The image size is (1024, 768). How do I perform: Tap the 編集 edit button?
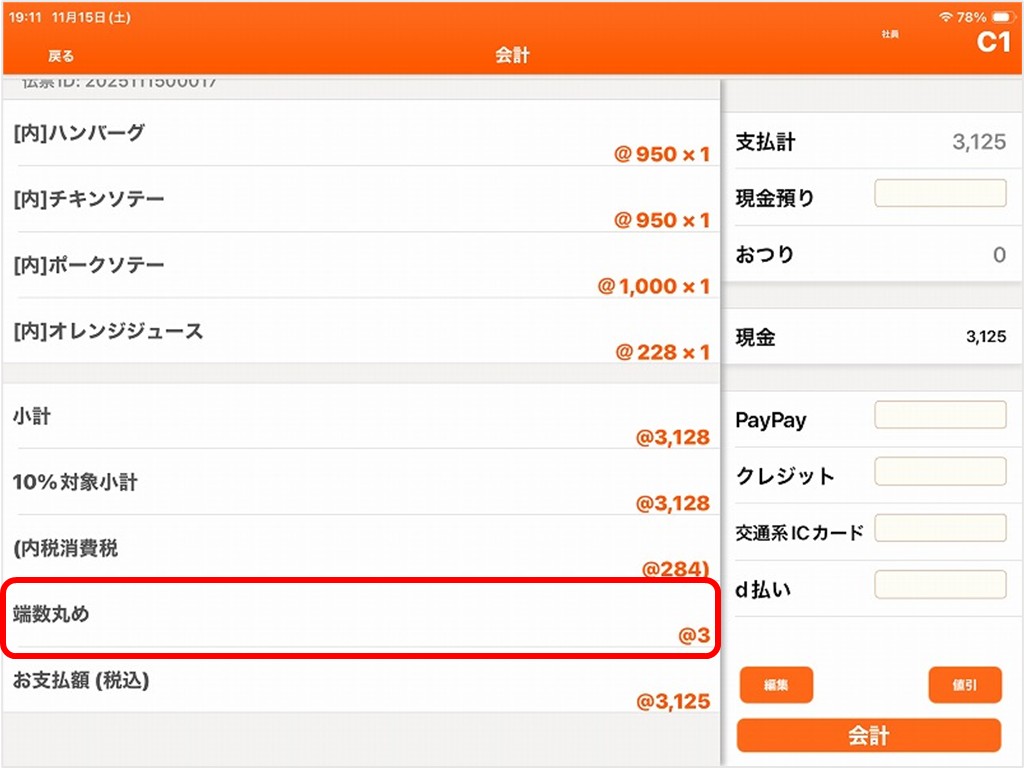[x=776, y=685]
